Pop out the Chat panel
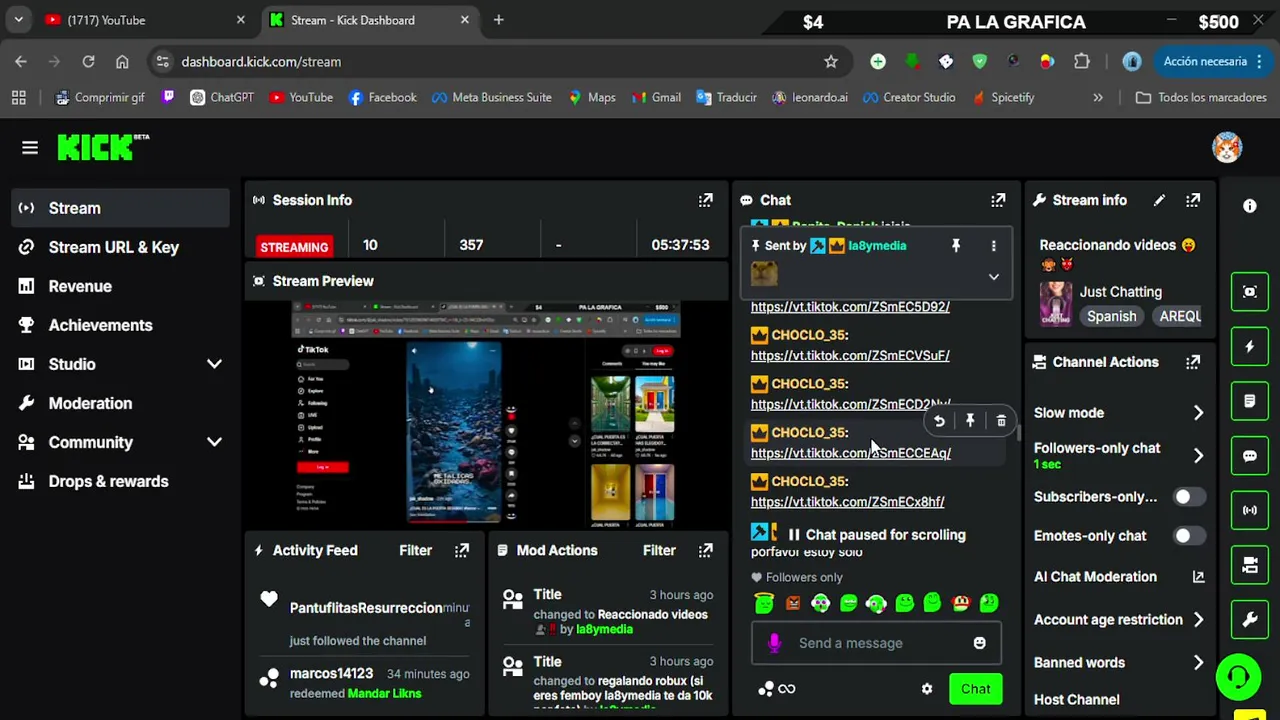 (x=998, y=200)
